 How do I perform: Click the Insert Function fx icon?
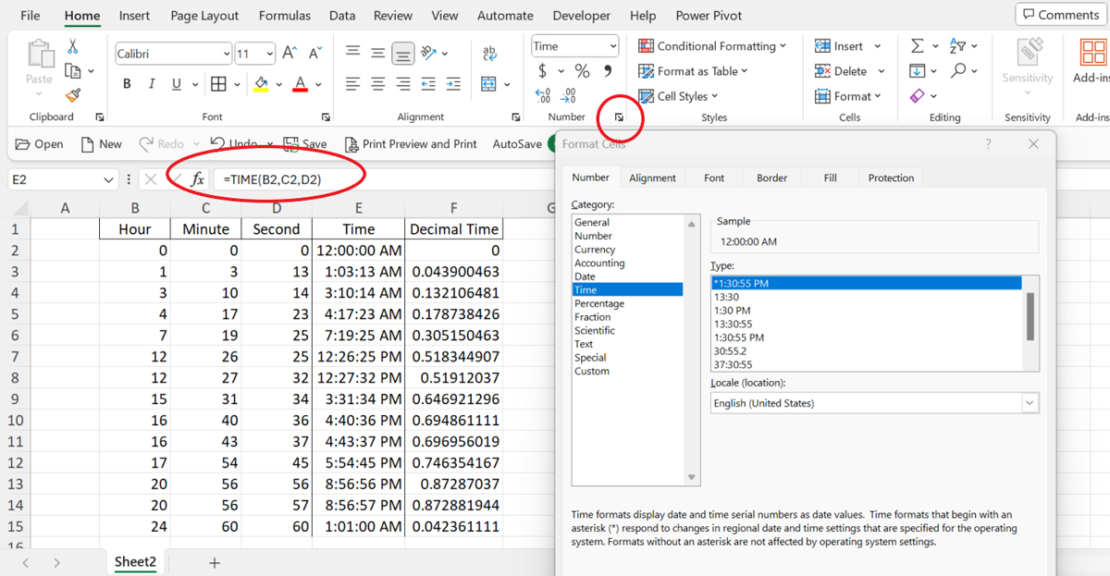[x=198, y=179]
